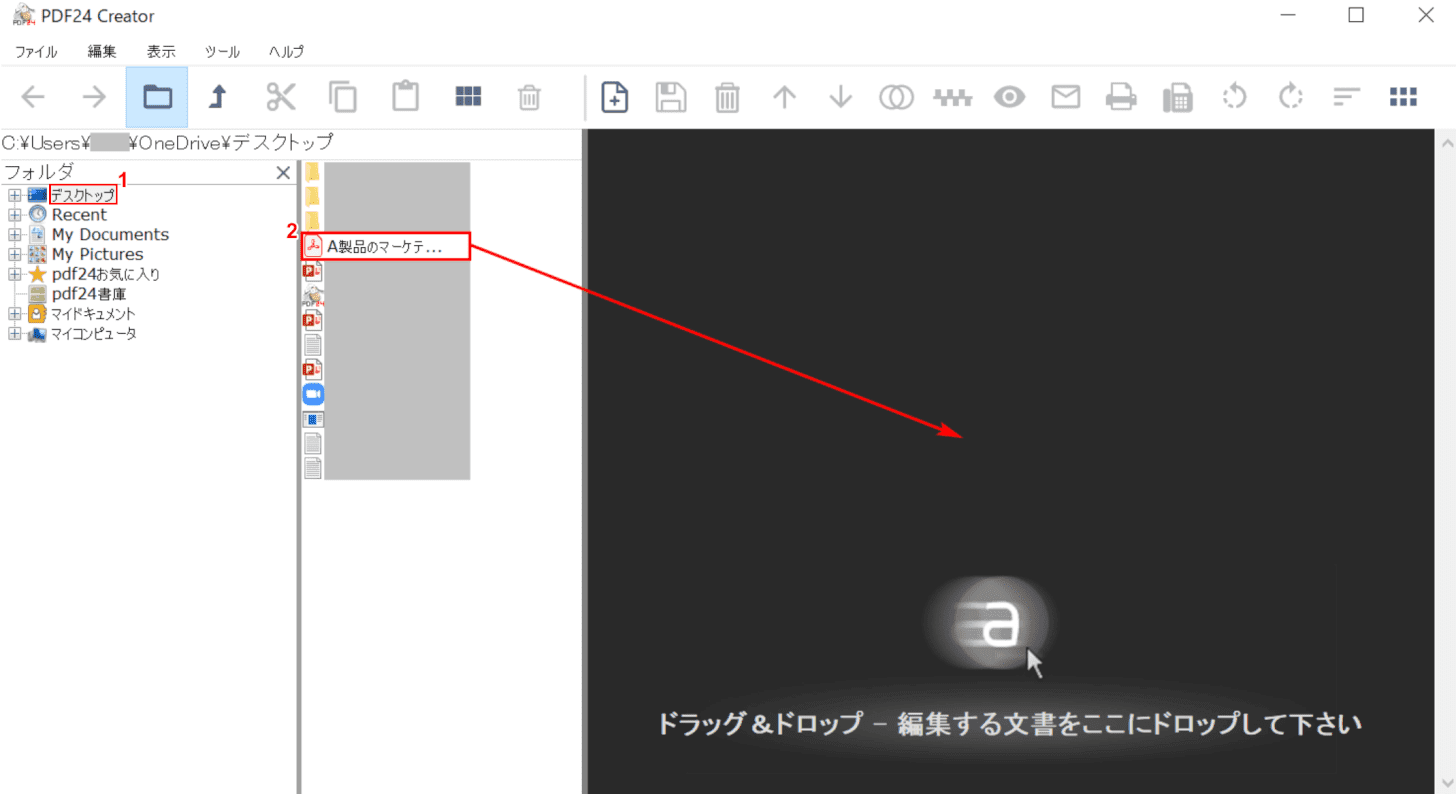Go forward in the file explorer
Screen dimensions: 1456x794
click(94, 97)
